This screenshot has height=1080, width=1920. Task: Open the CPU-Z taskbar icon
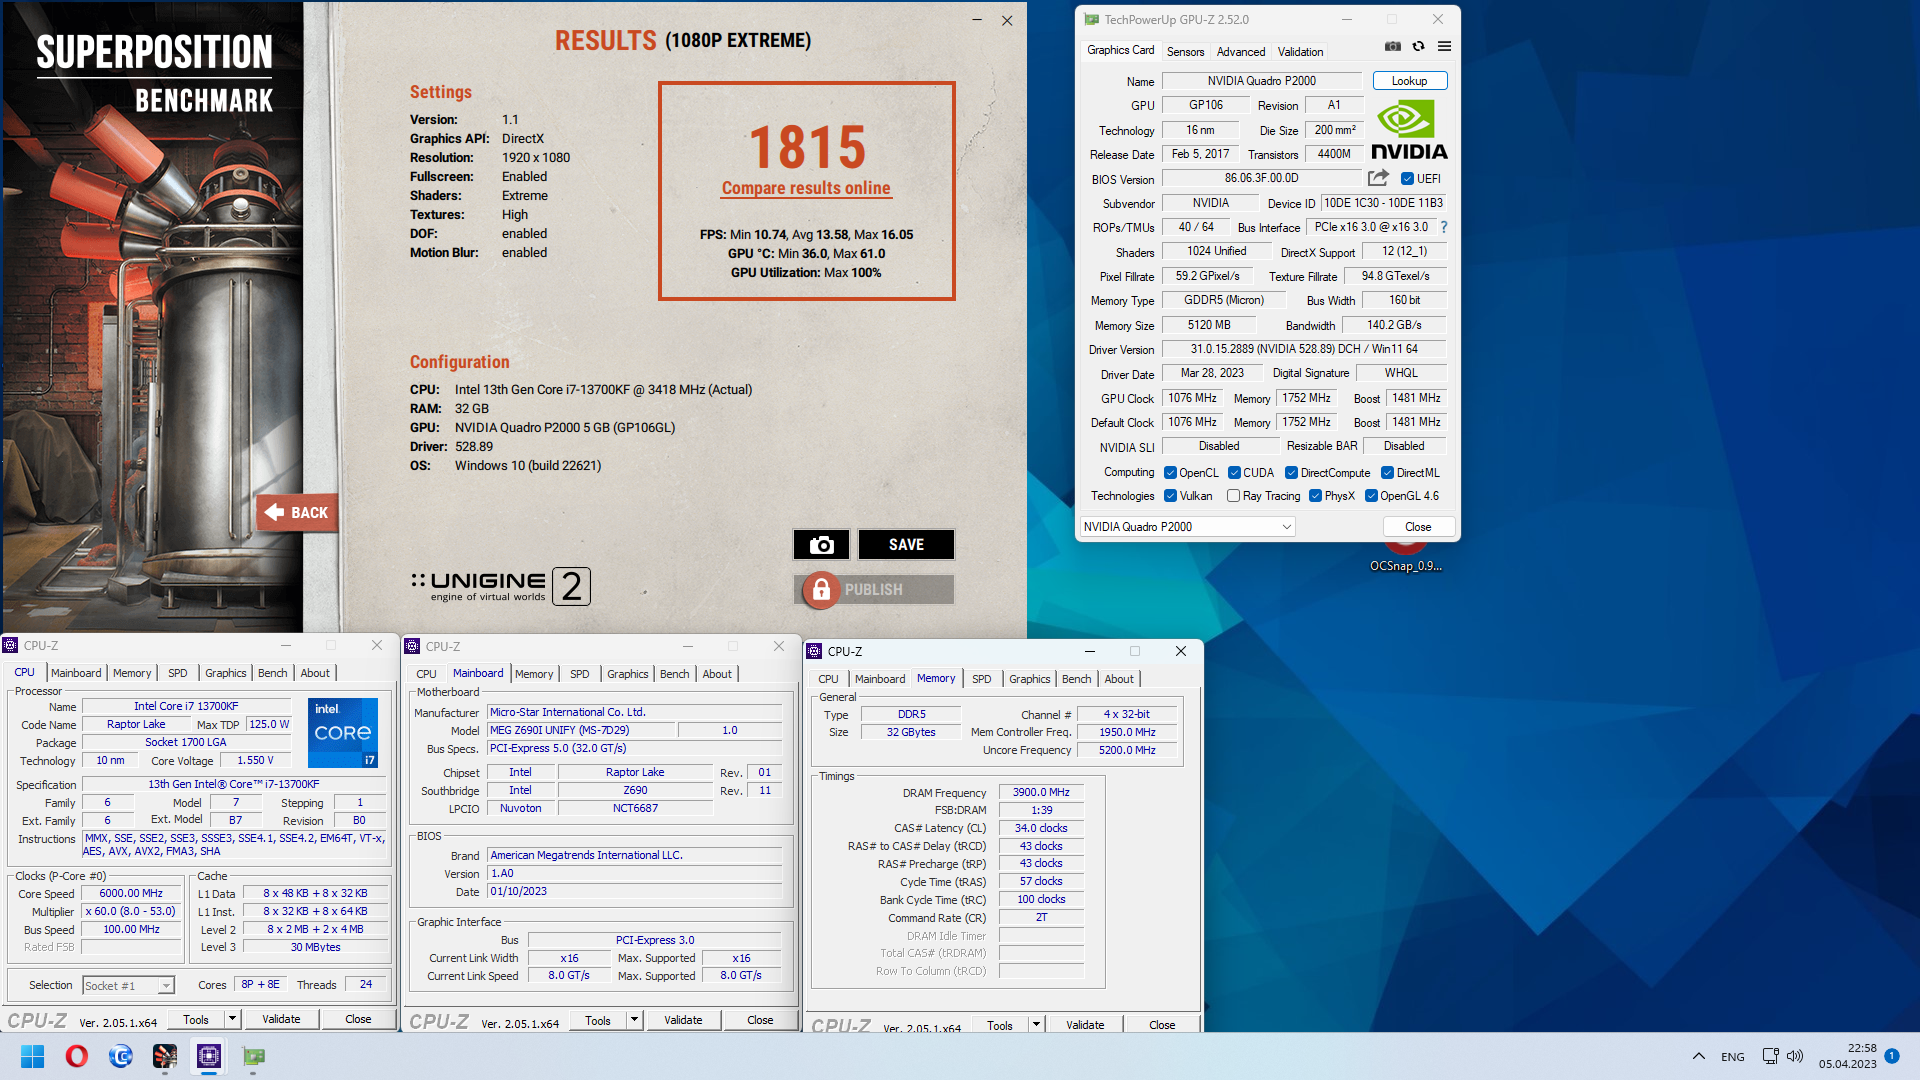(x=208, y=1056)
